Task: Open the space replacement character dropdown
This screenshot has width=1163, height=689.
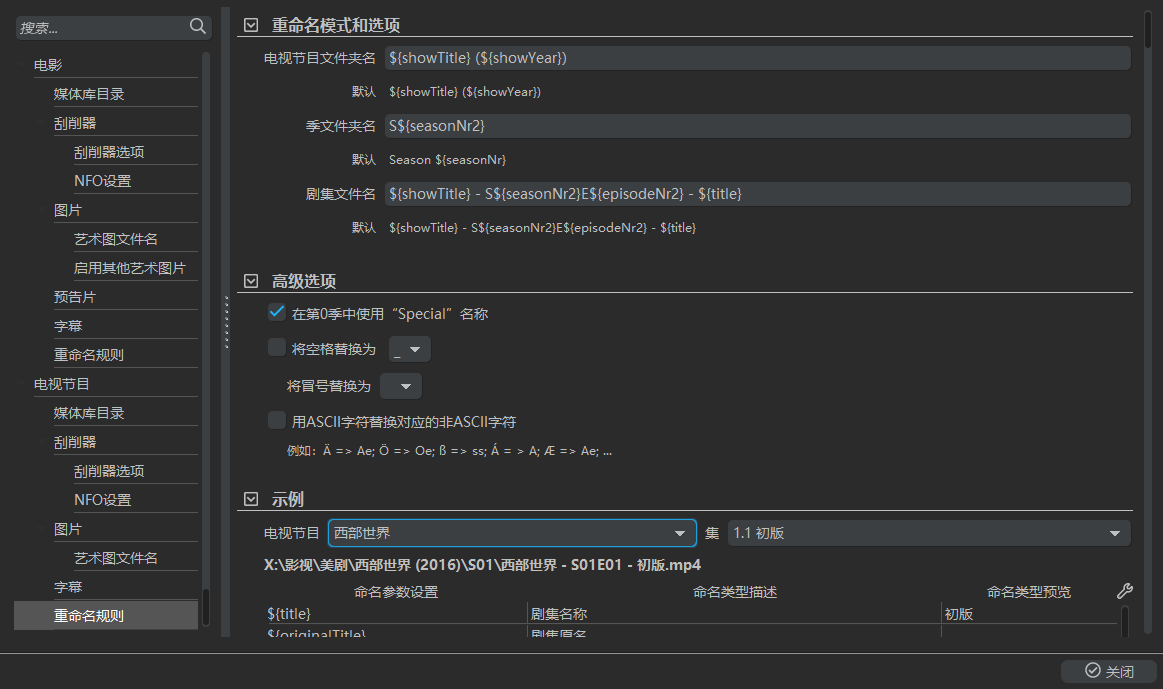Action: pyautogui.click(x=410, y=349)
